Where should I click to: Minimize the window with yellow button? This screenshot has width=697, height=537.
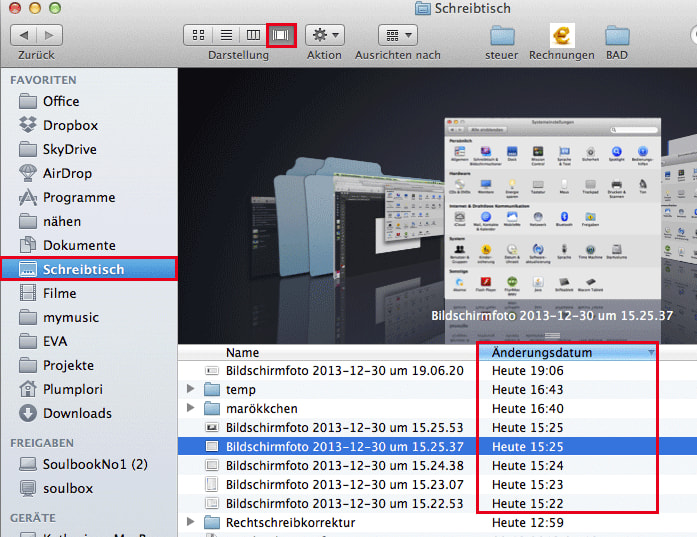tap(35, 8)
